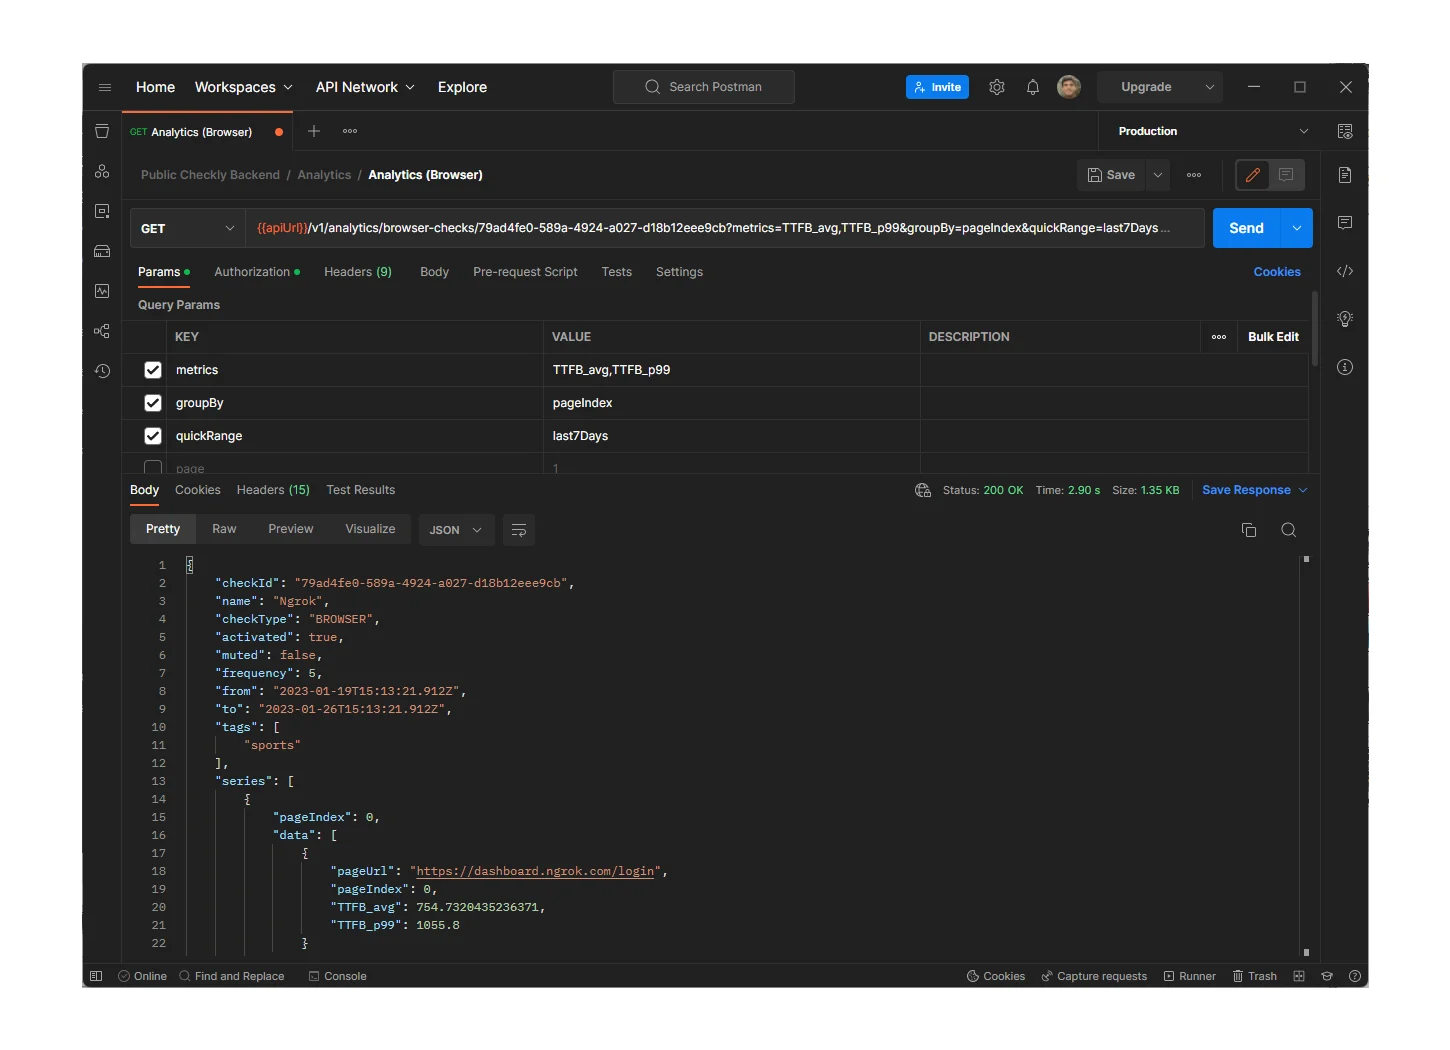Switch to edit mode pencil icon
The width and height of the screenshot is (1450, 1050).
(1253, 175)
